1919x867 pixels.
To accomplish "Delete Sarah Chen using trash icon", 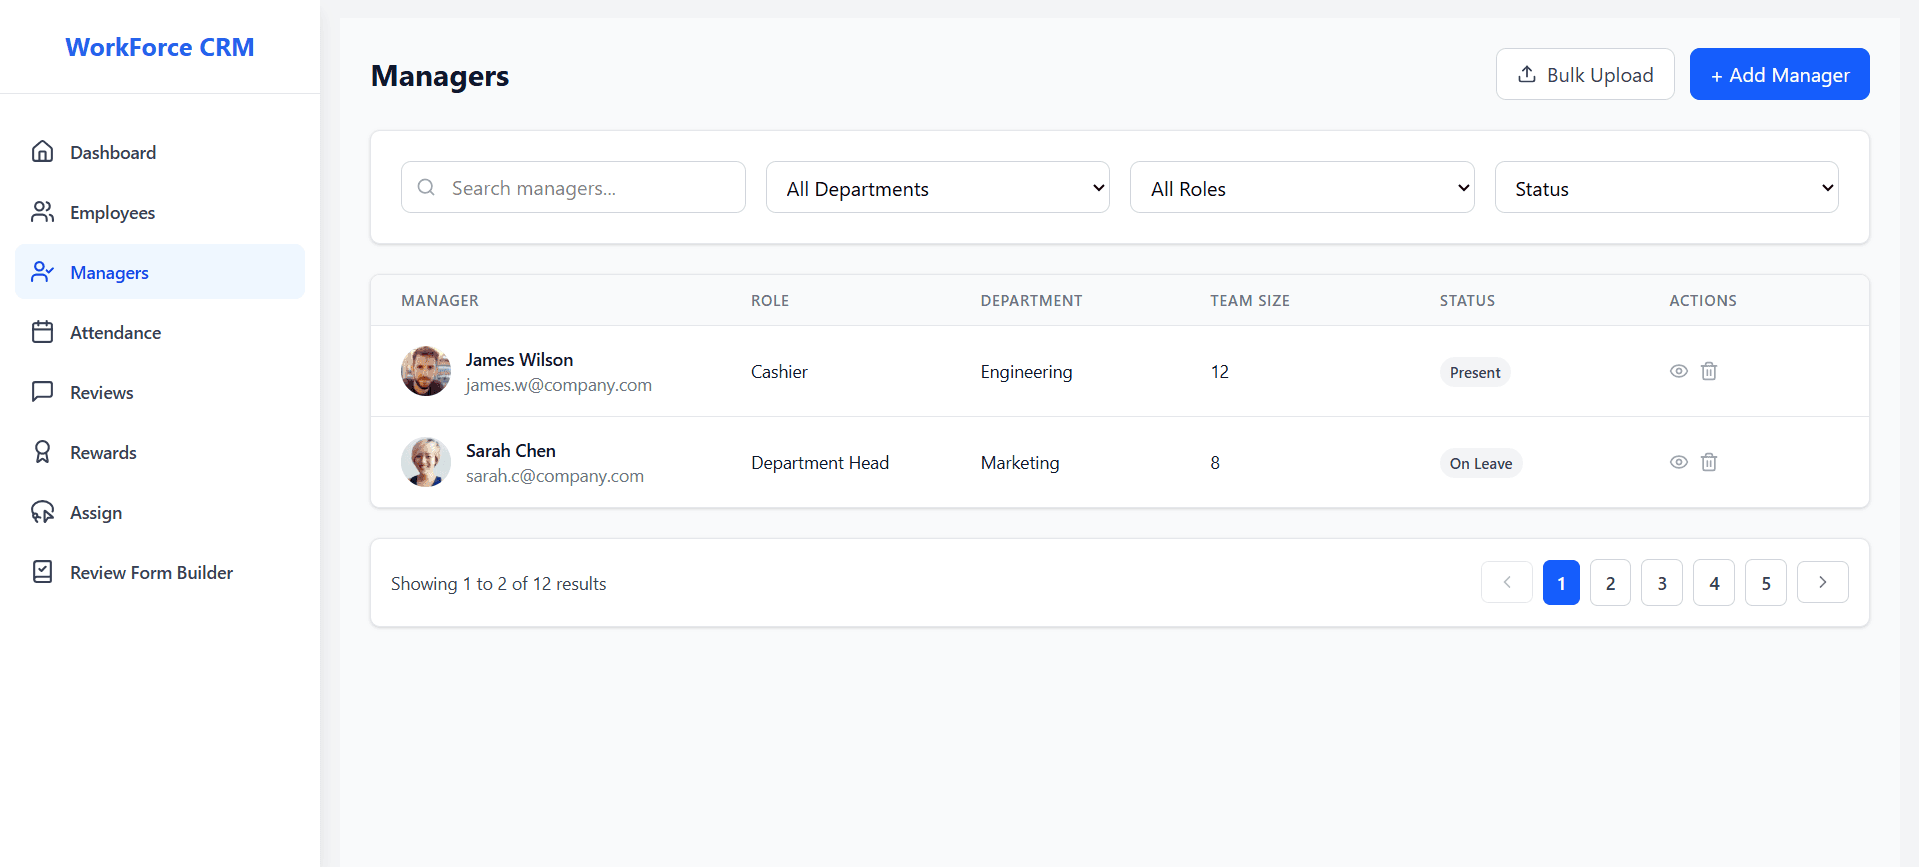I will point(1709,462).
